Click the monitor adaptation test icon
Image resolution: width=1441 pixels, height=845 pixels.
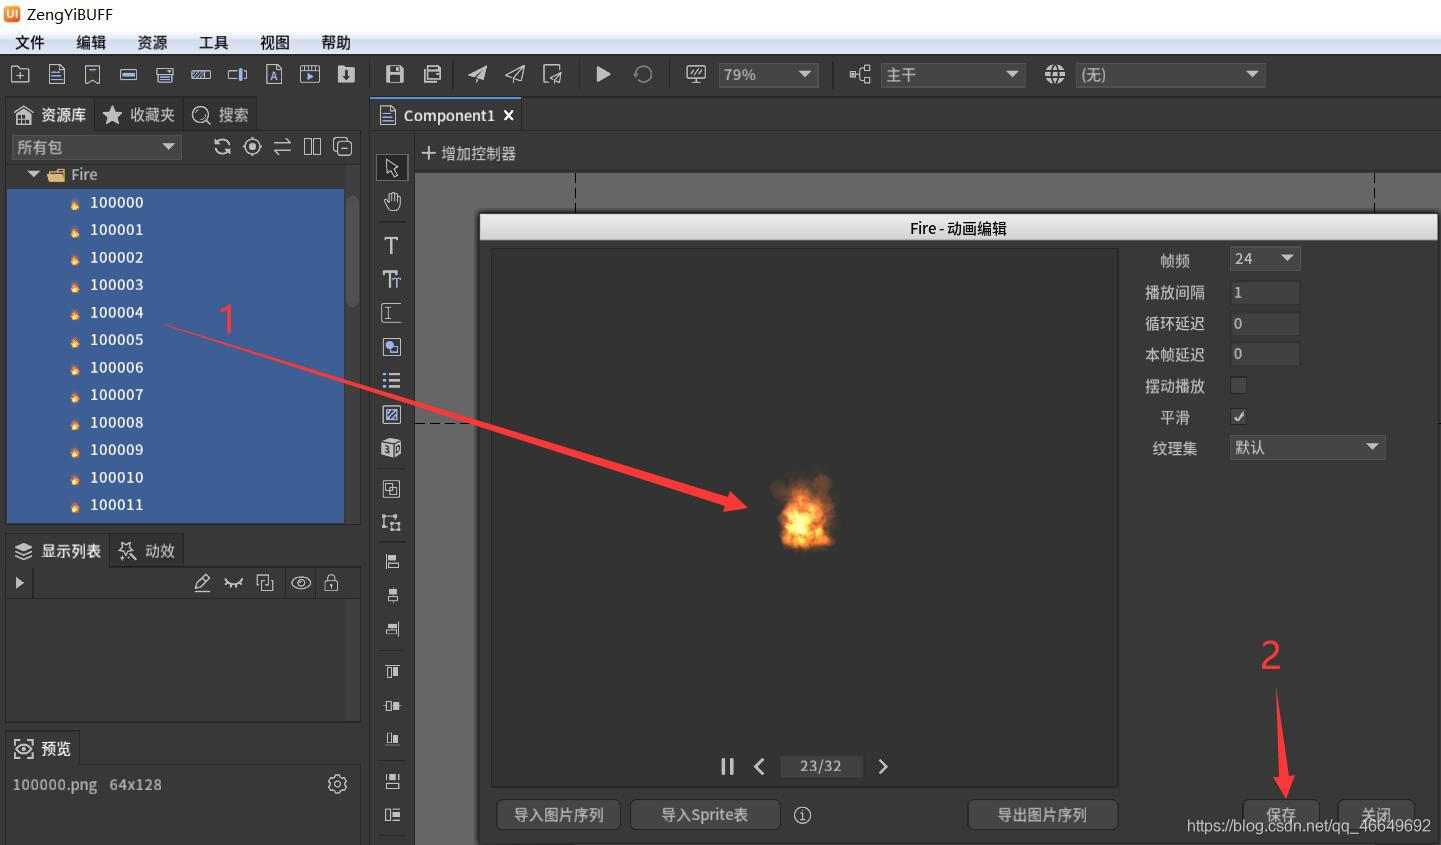[696, 75]
